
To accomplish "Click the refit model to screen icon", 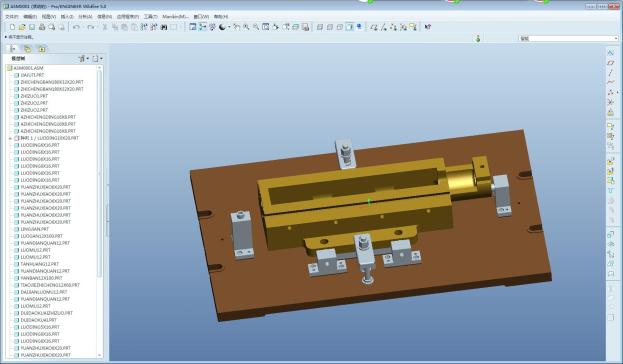I will [266, 27].
